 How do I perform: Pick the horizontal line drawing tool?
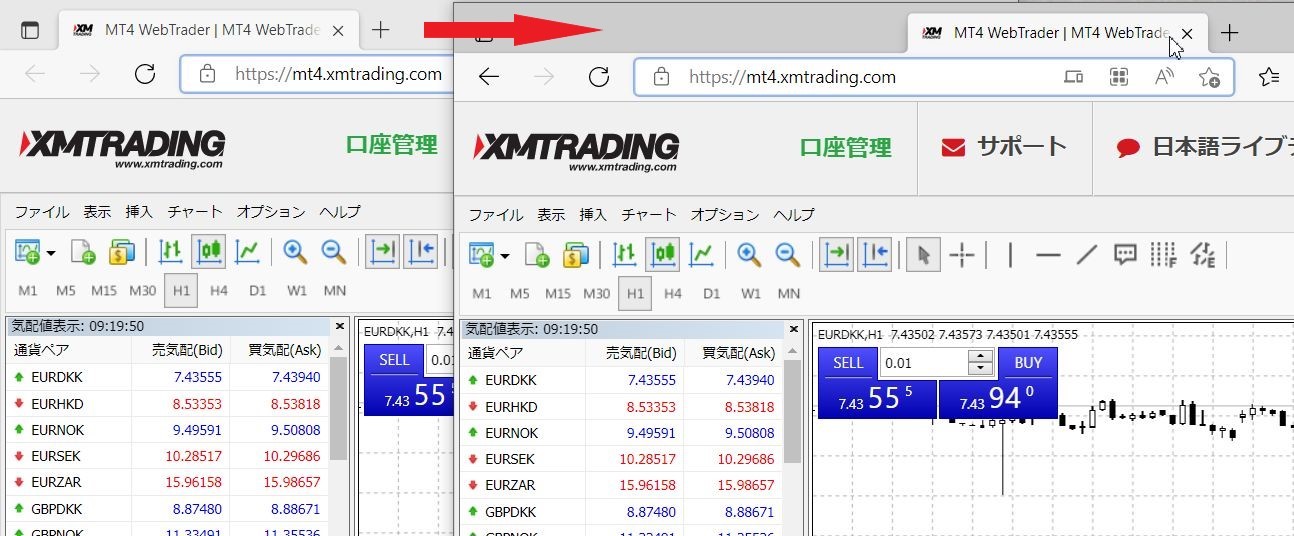point(1048,256)
